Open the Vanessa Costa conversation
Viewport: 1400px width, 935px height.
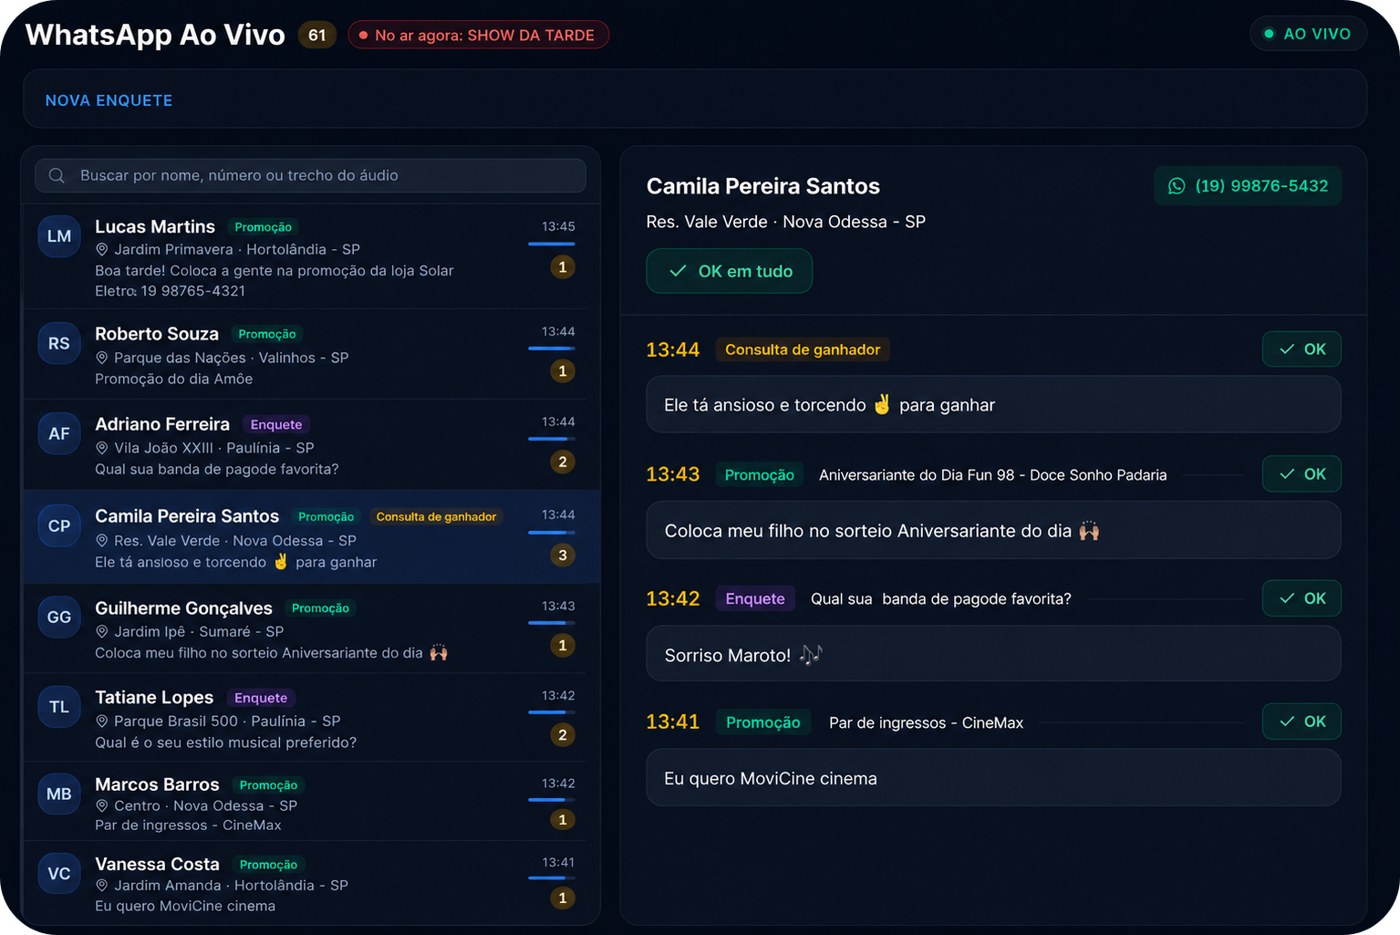(311, 883)
